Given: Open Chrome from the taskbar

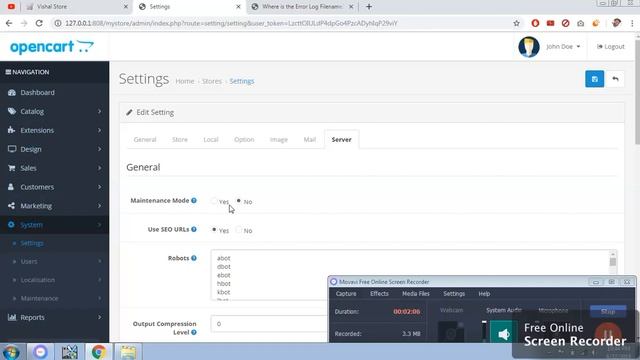Looking at the screenshot, I should click(98, 352).
